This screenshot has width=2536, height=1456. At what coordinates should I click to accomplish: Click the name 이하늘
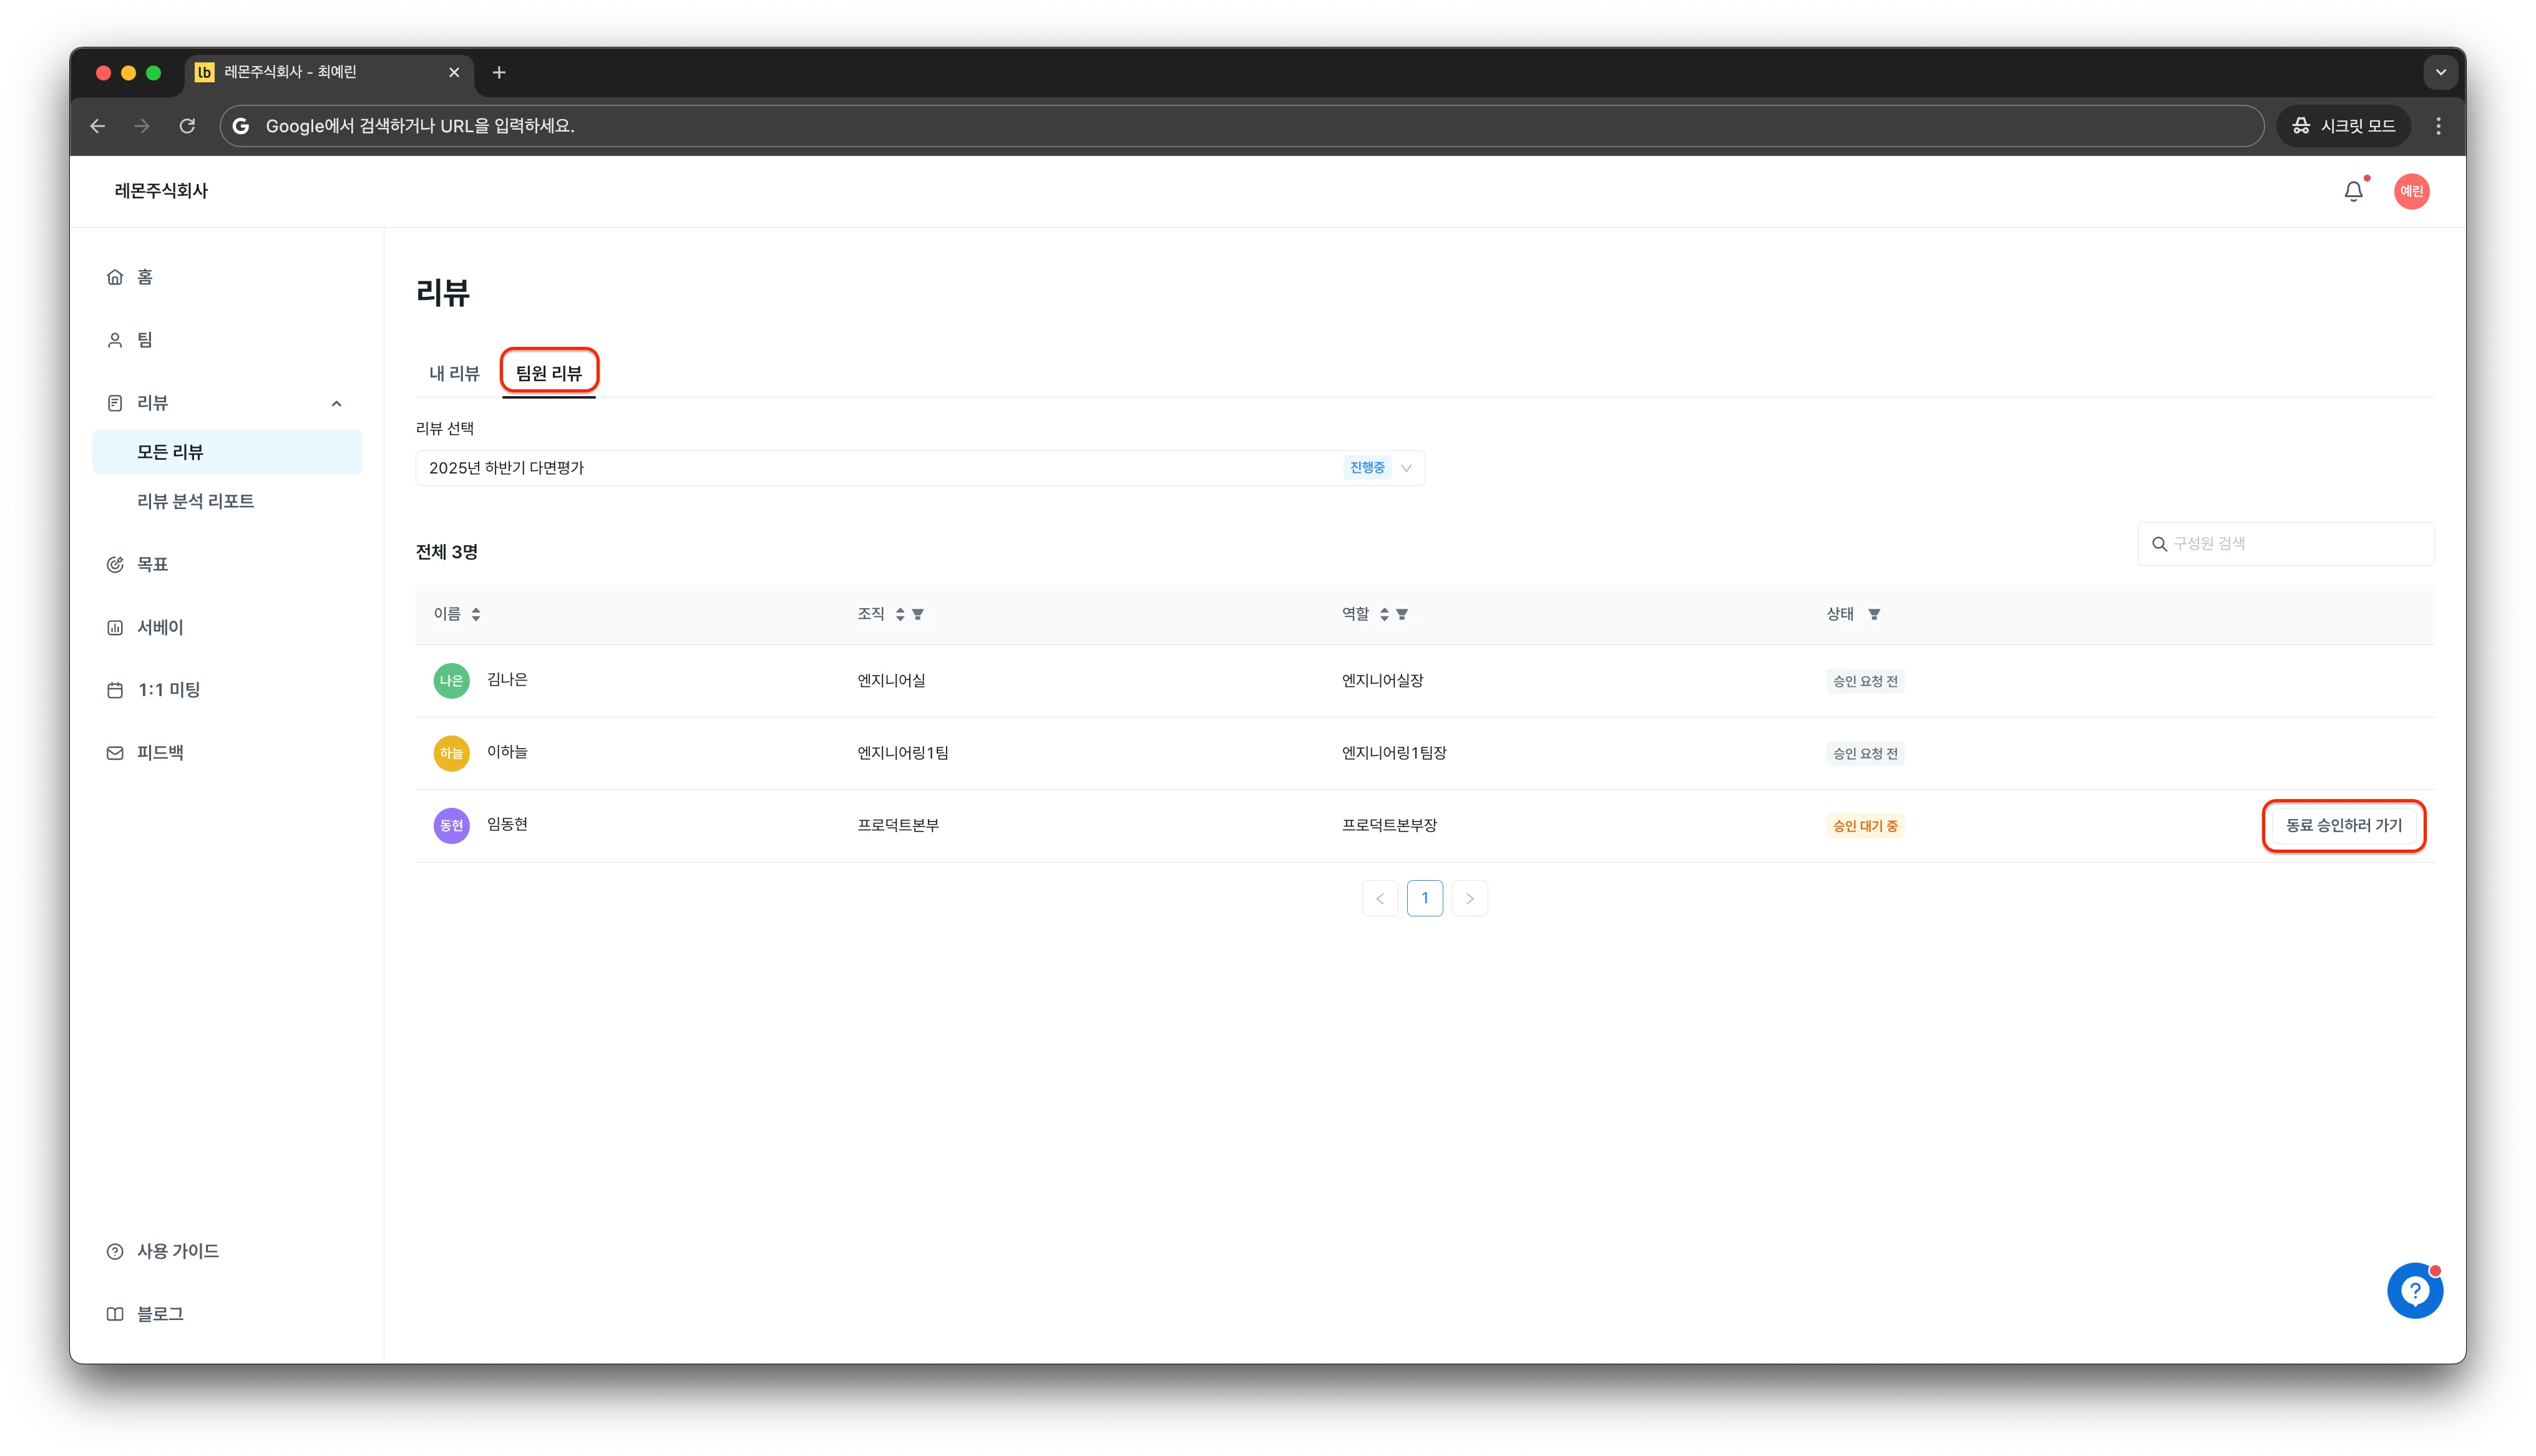pos(507,752)
